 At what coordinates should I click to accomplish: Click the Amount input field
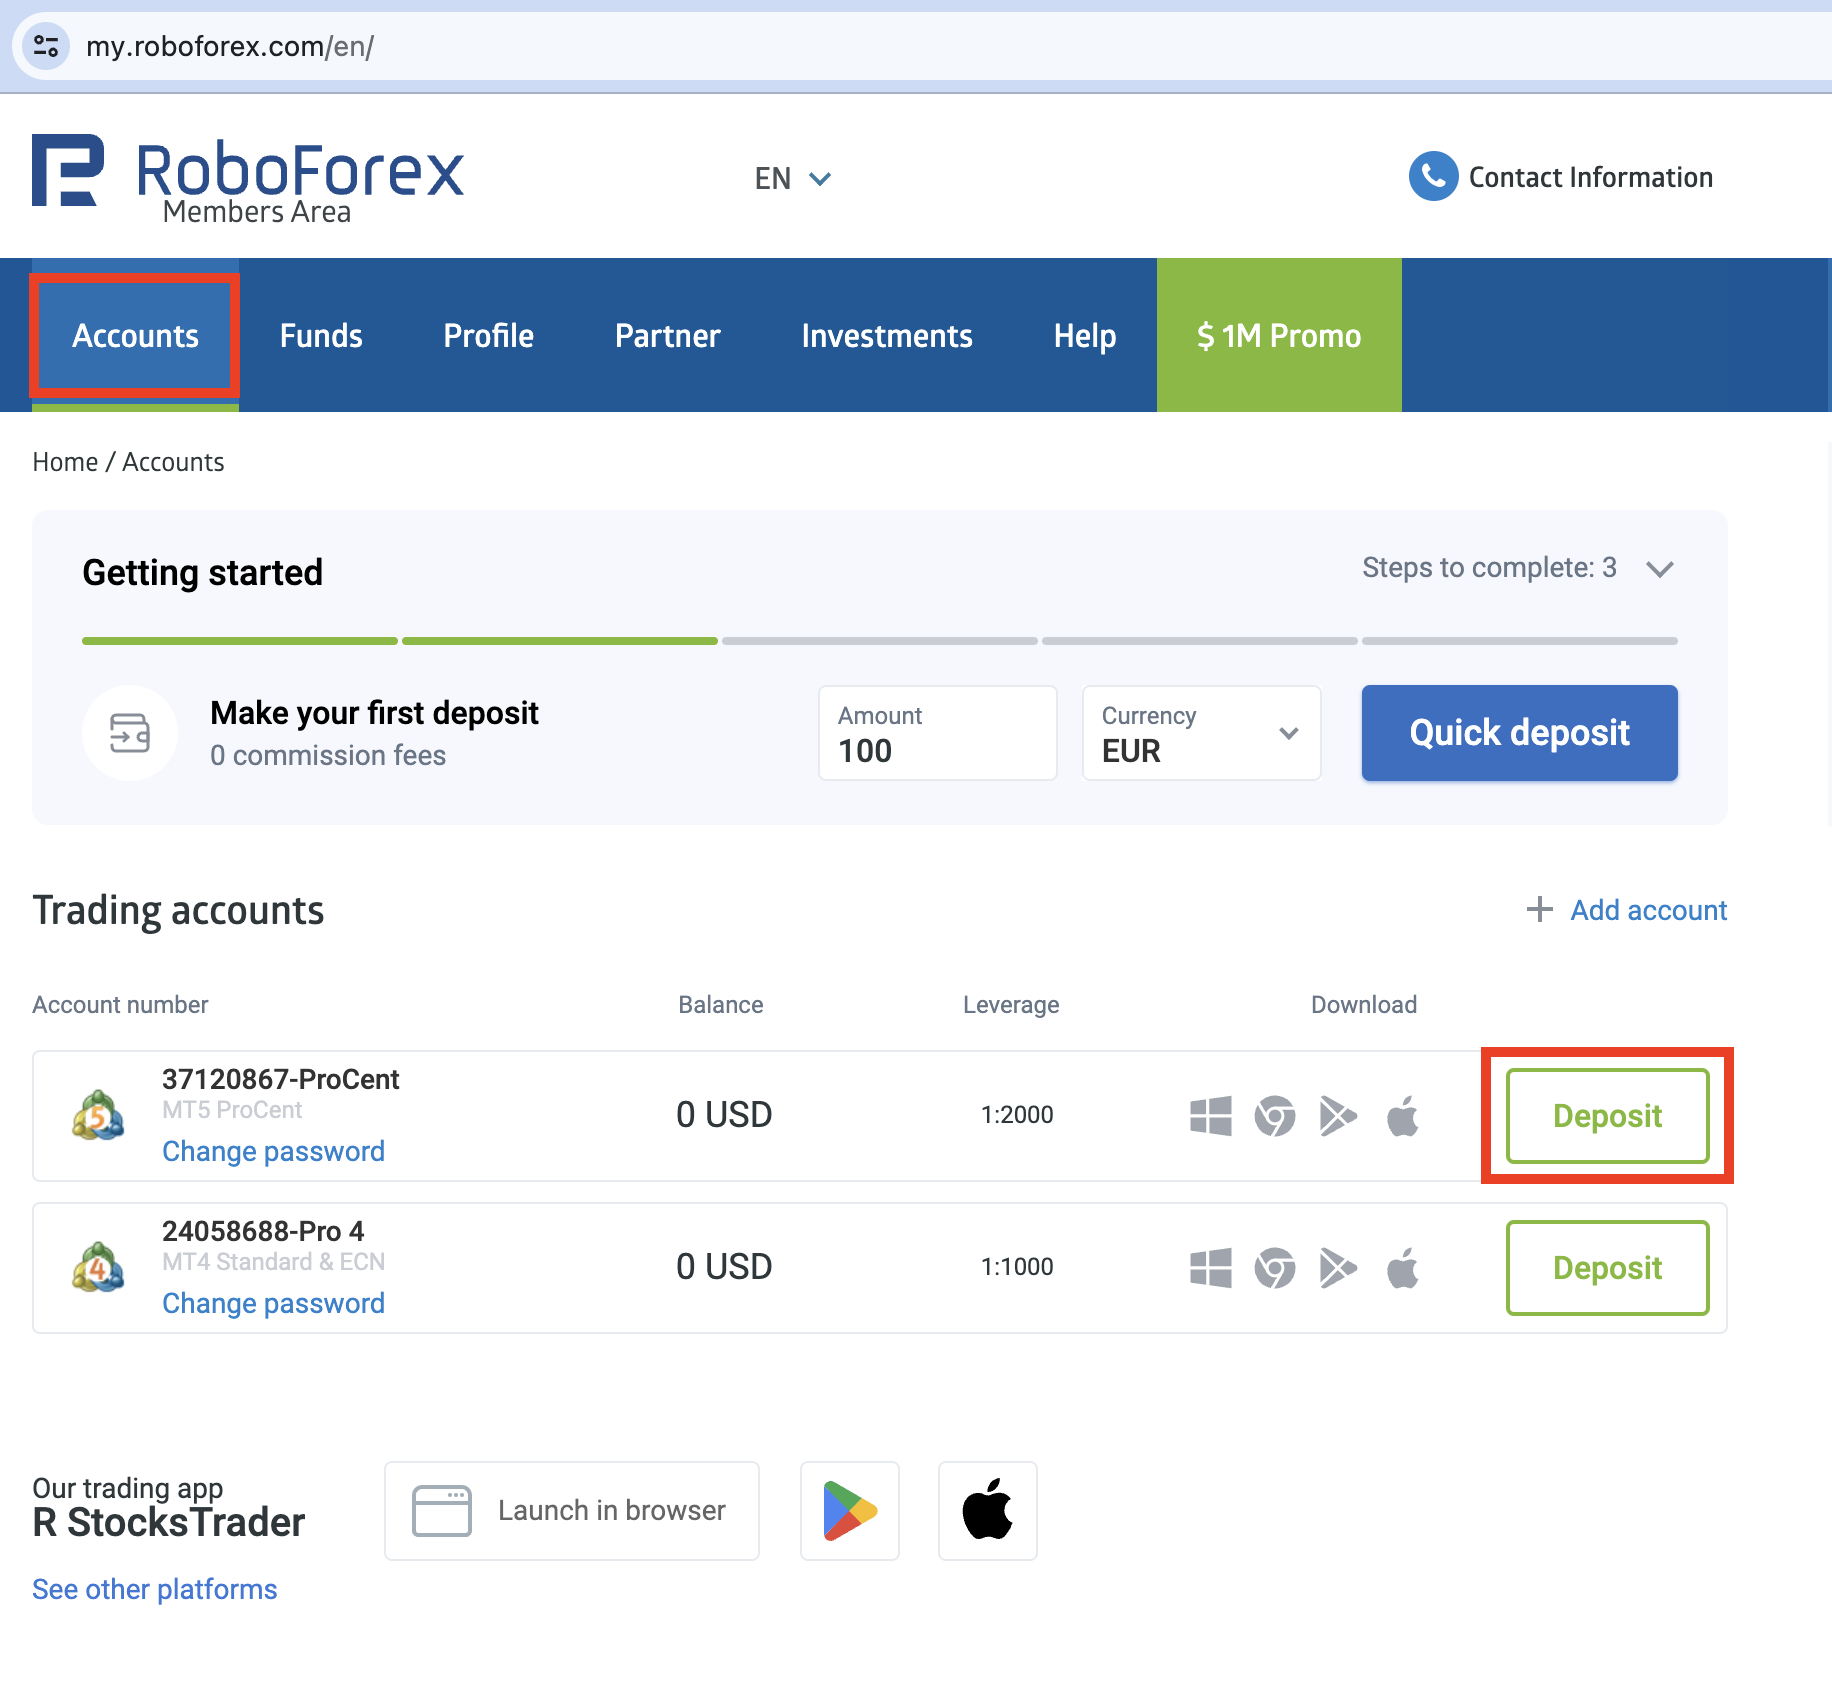click(937, 733)
